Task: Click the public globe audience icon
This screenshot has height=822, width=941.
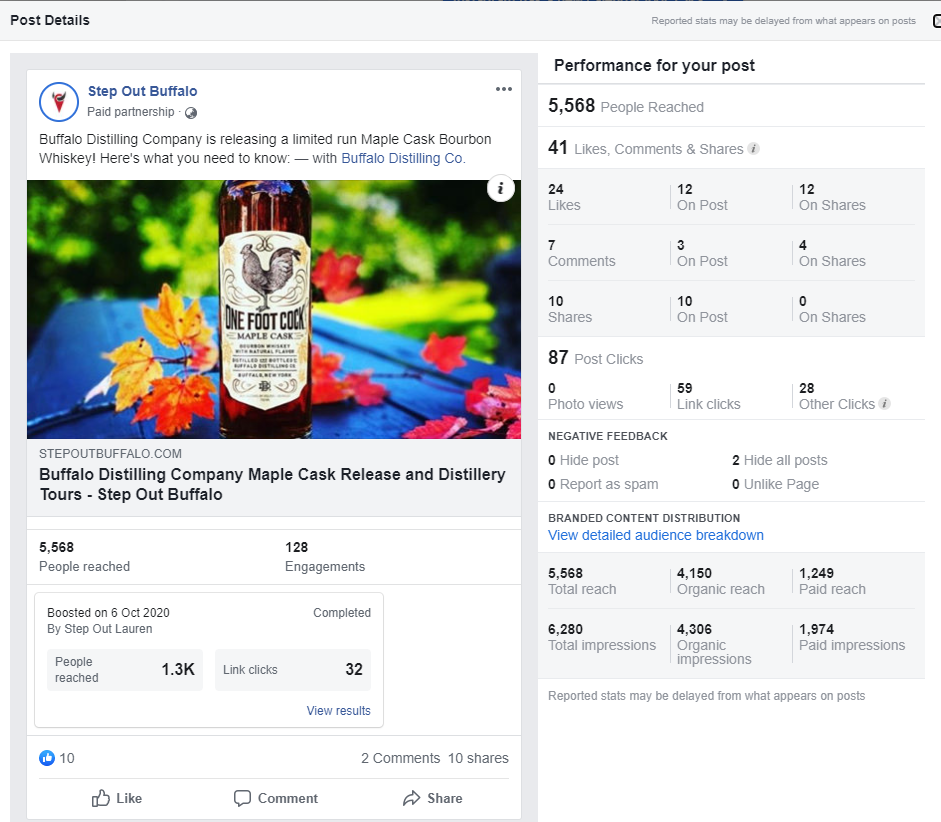Action: pos(191,113)
